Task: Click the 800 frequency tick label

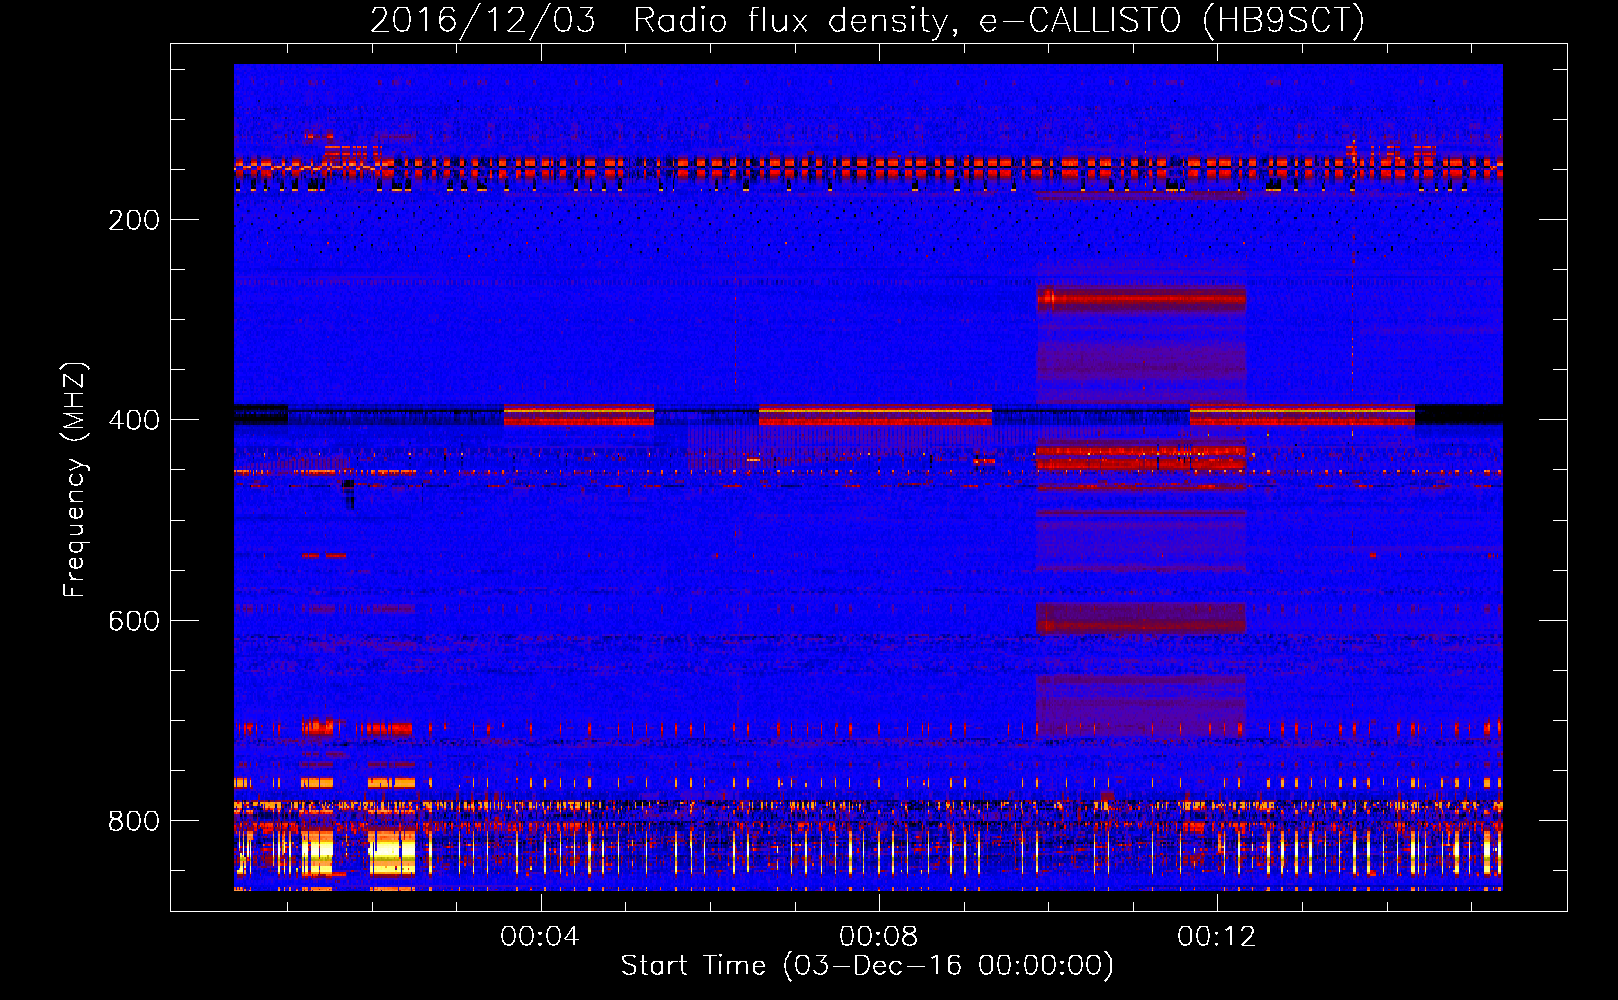Action: (x=134, y=821)
